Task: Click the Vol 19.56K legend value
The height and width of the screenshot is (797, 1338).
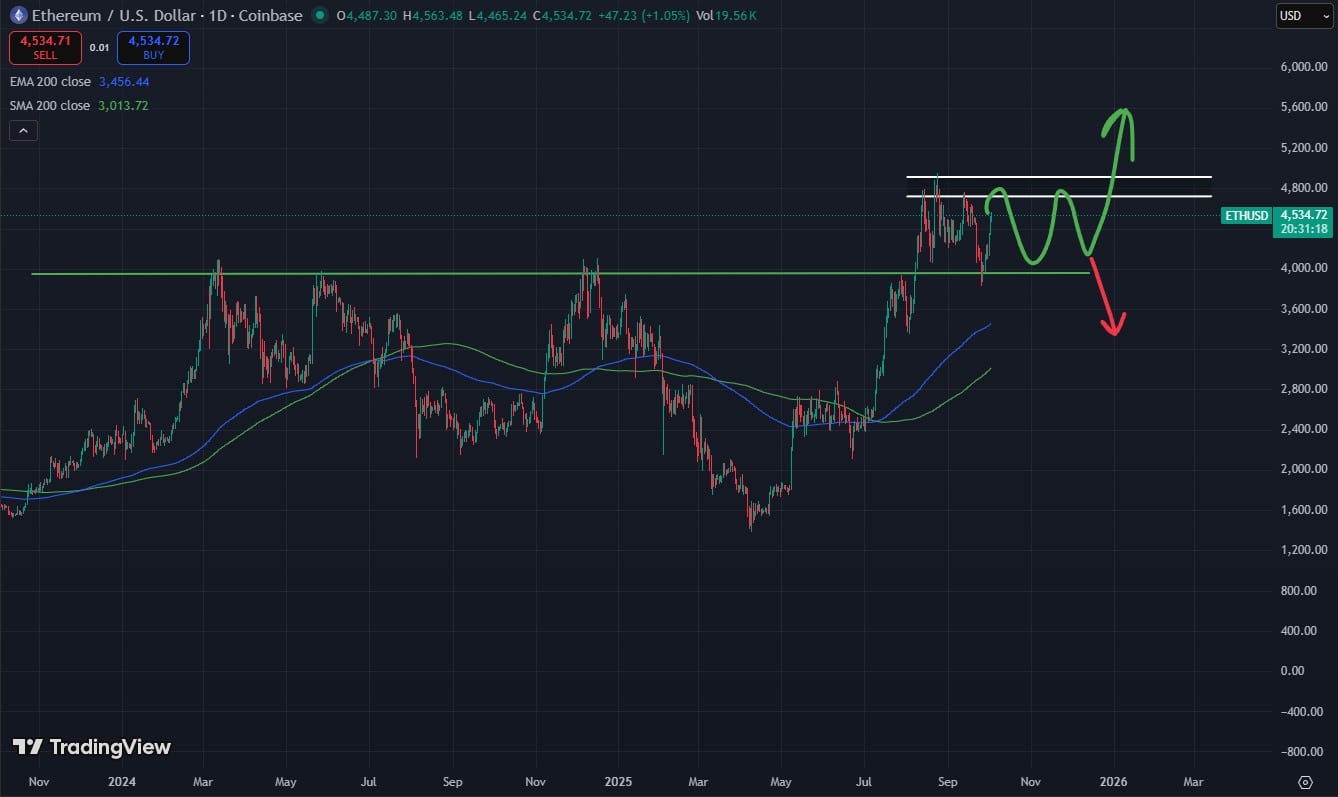Action: pos(728,16)
